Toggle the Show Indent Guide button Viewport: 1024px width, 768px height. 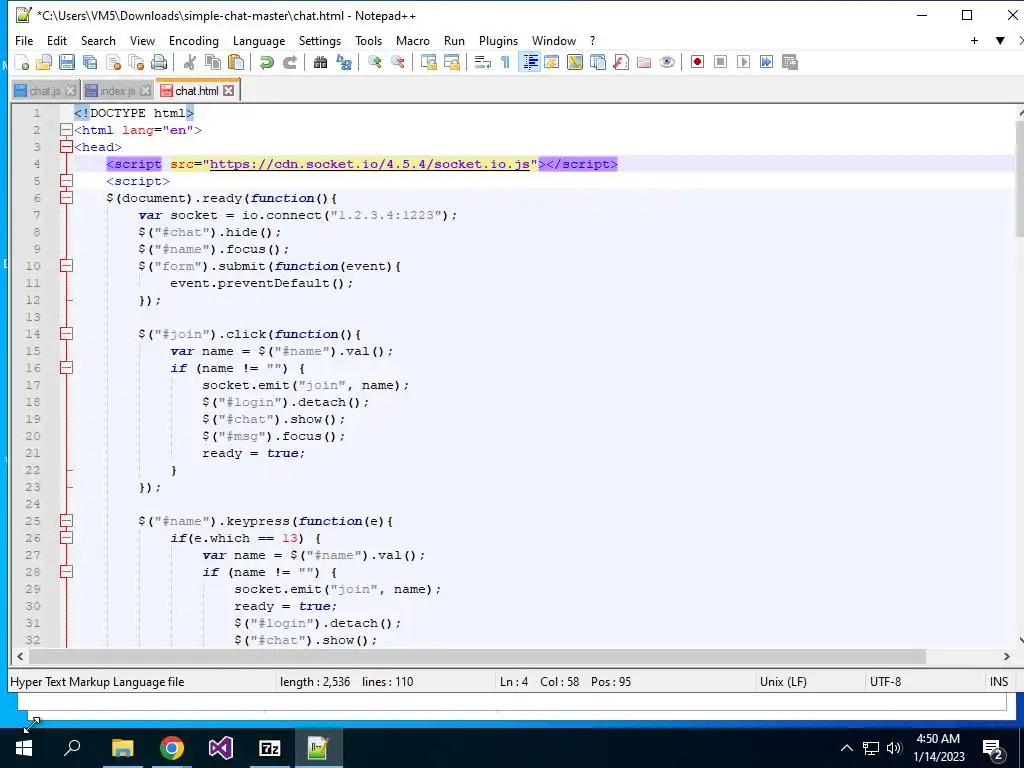click(x=530, y=62)
